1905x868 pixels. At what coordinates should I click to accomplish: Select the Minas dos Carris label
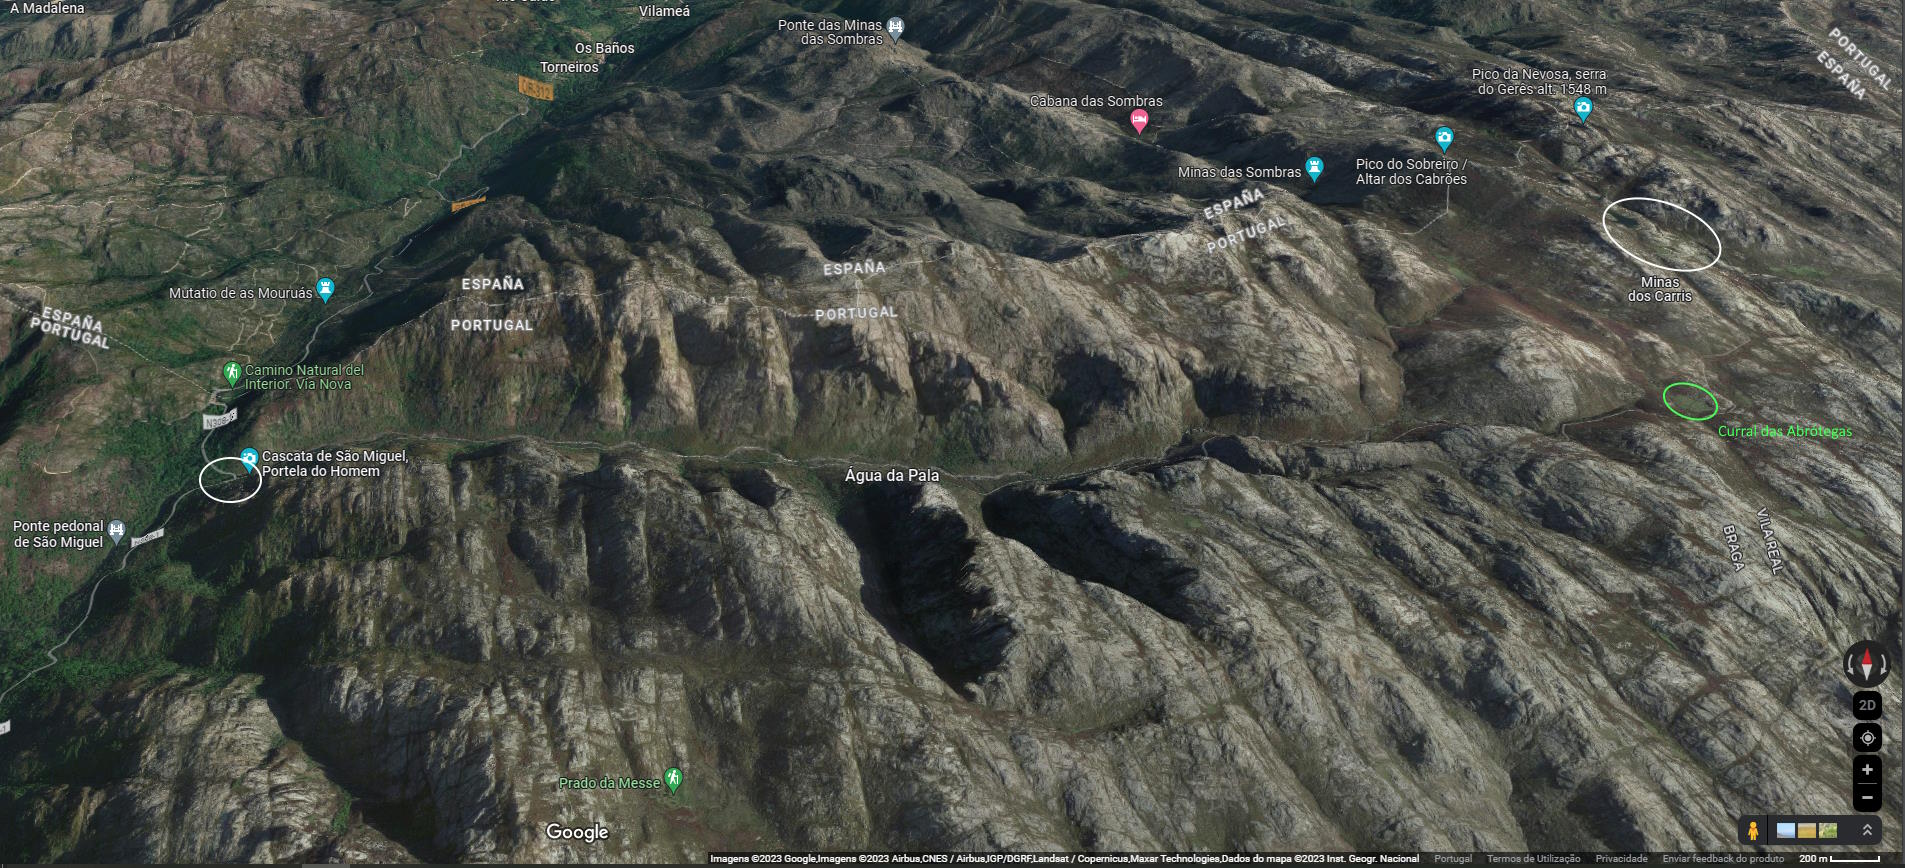click(x=1660, y=289)
